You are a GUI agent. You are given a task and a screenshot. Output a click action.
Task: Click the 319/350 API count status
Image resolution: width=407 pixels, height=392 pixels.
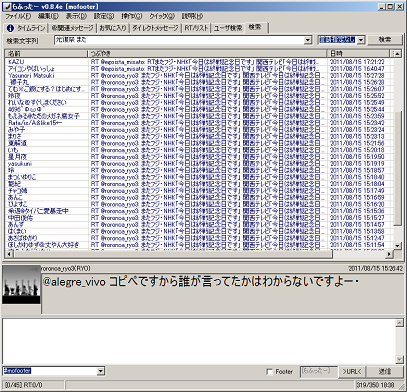[x=375, y=385]
